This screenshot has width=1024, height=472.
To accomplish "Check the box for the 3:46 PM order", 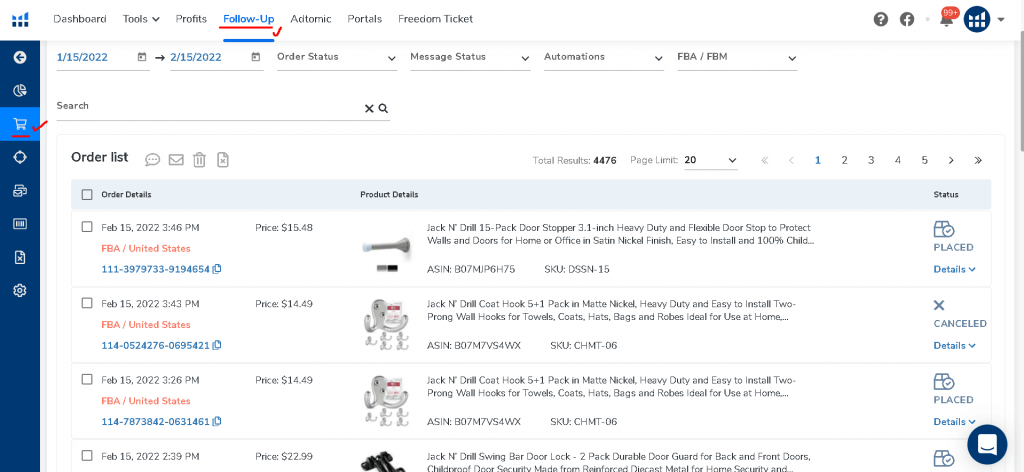I will tap(87, 227).
